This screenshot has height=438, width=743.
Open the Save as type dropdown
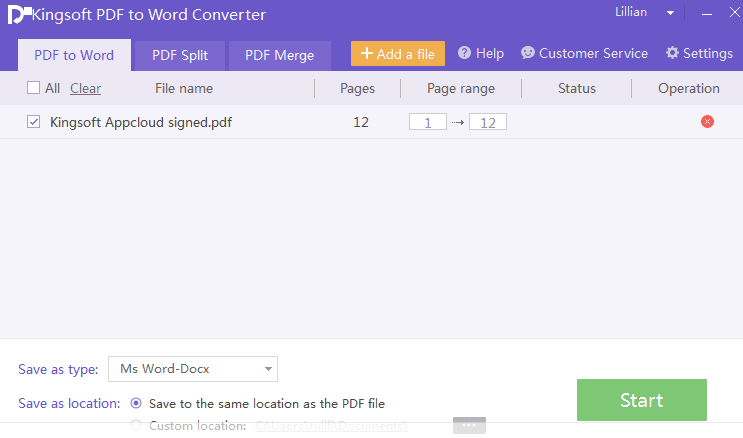pos(193,369)
